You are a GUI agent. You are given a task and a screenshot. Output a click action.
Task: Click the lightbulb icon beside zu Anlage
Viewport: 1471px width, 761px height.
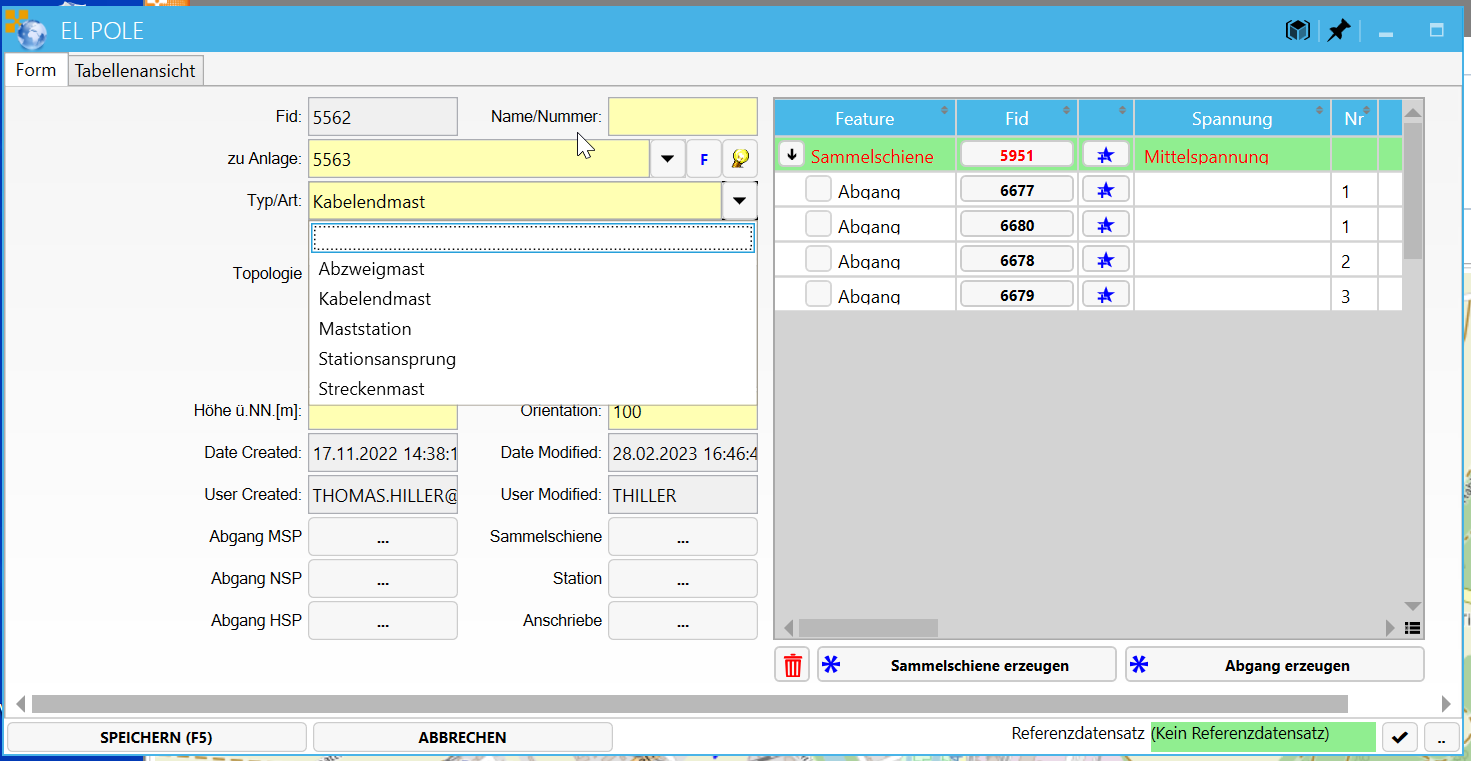coord(739,159)
